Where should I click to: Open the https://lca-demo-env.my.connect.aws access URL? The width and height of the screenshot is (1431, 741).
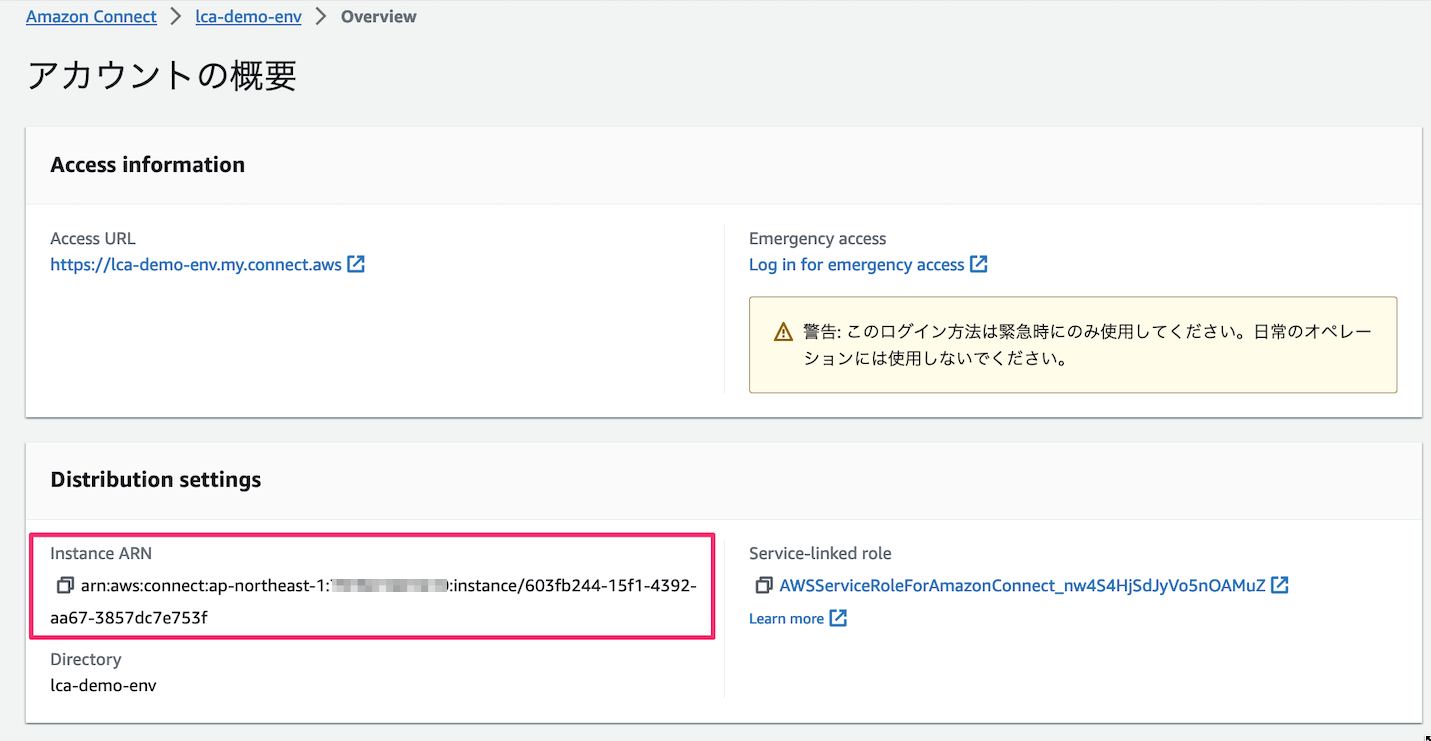click(x=196, y=265)
